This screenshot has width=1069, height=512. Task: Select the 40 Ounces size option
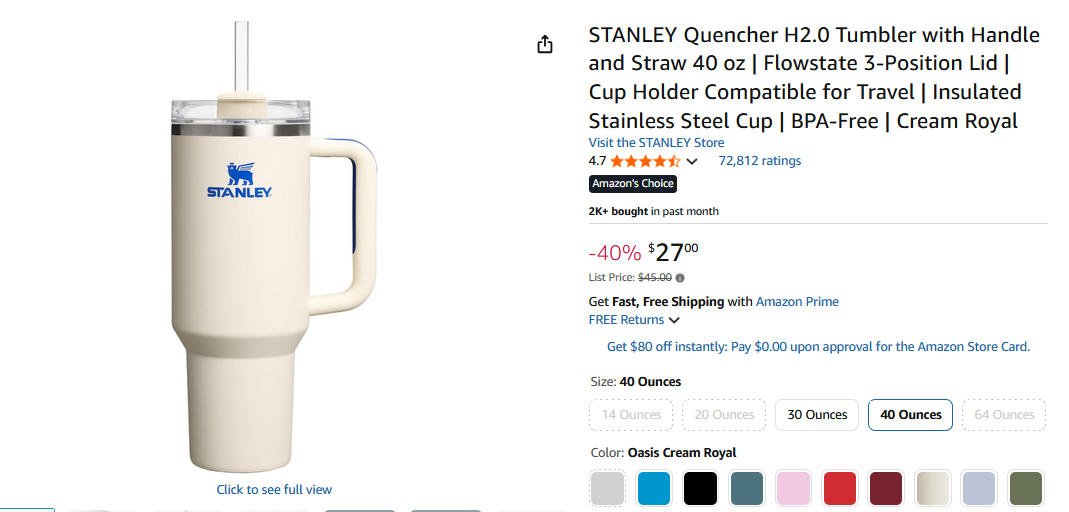pyautogui.click(x=911, y=415)
